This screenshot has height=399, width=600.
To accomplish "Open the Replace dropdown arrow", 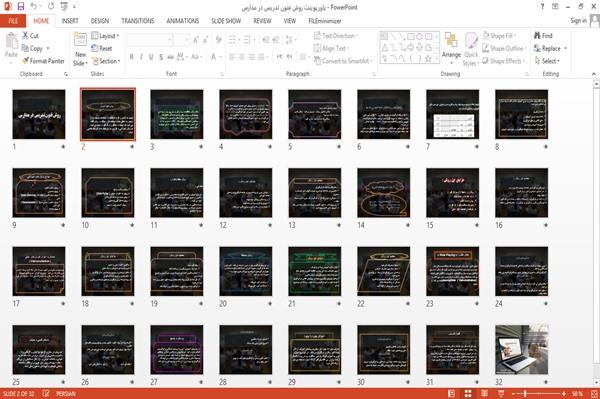I will click(566, 49).
